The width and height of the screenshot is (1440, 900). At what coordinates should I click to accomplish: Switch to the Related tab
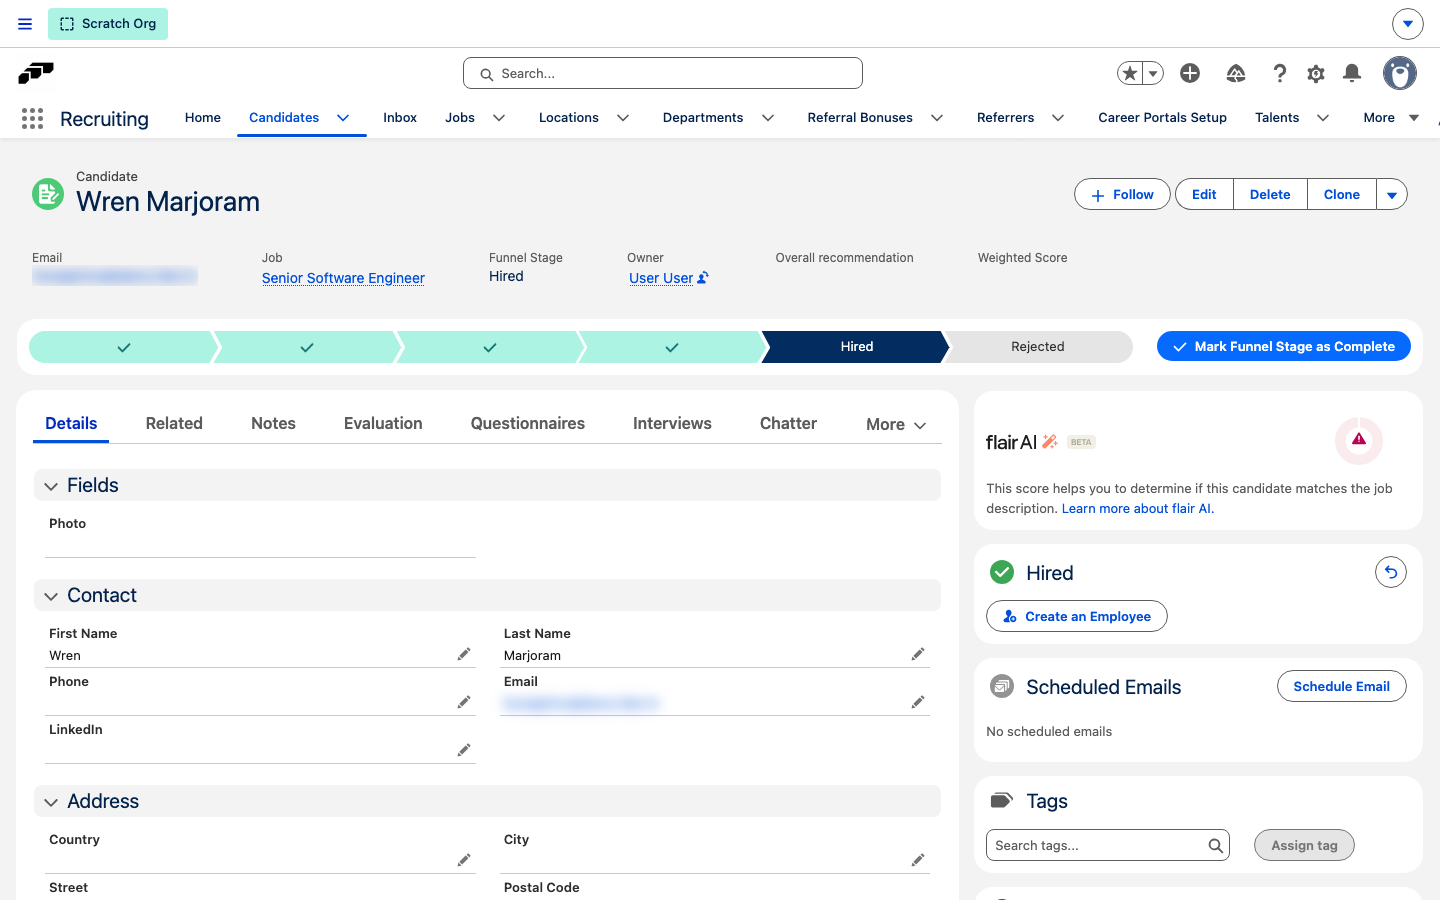coord(174,424)
